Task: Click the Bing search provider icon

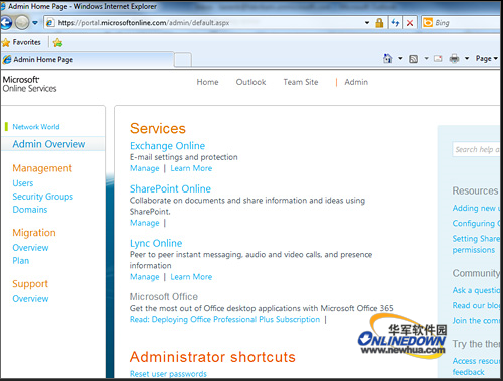Action: click(x=428, y=23)
